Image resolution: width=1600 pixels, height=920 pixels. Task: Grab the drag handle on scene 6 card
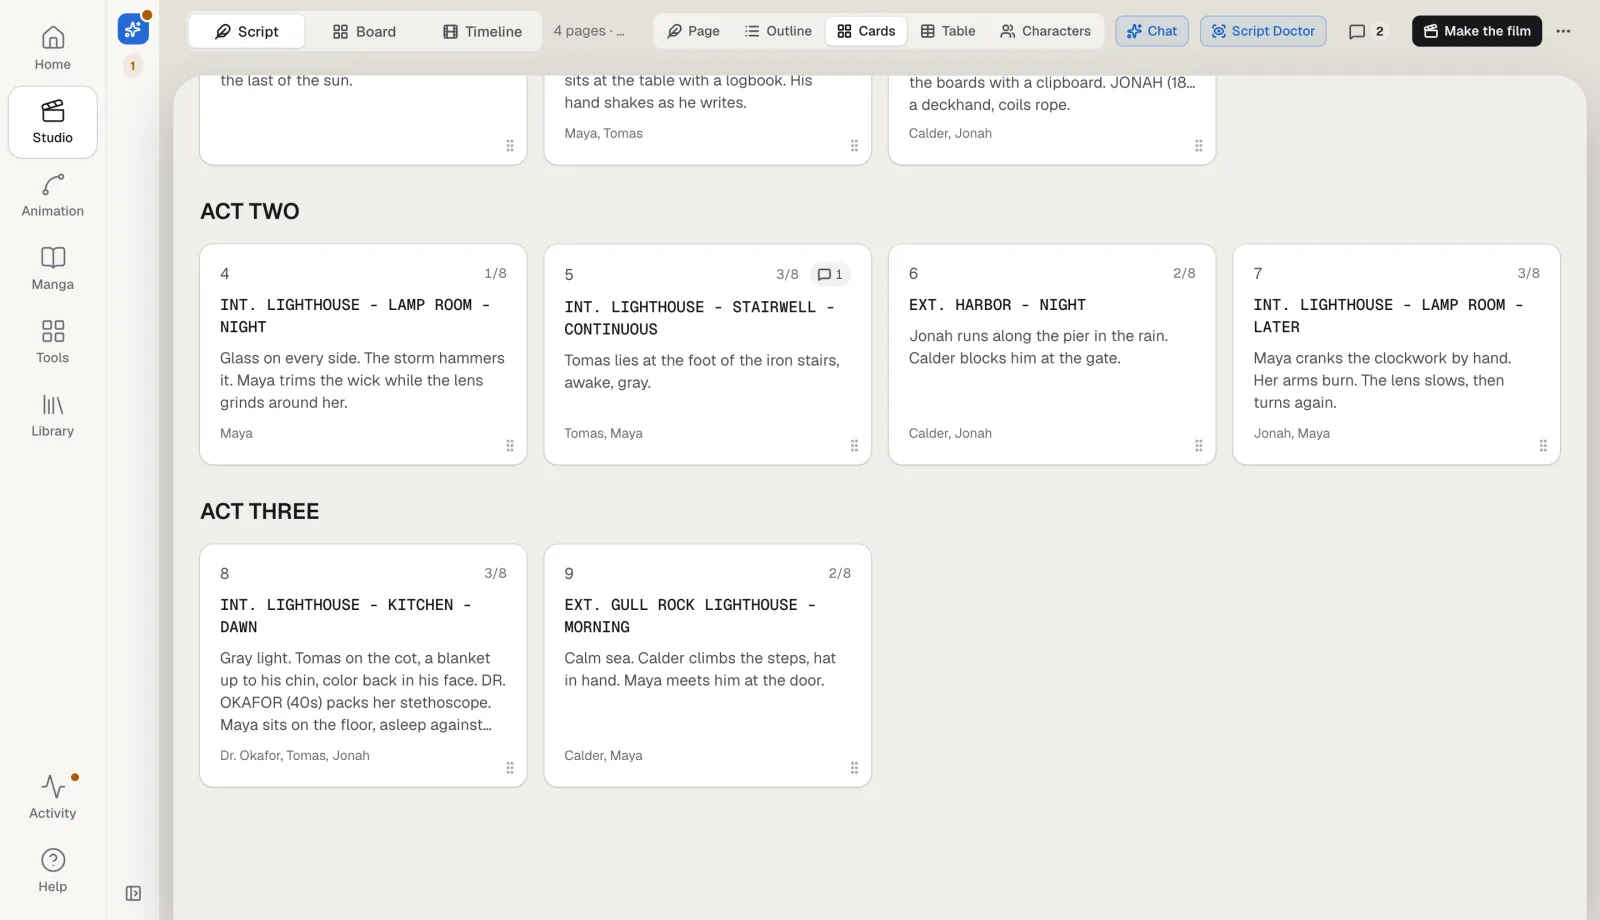pos(1199,446)
